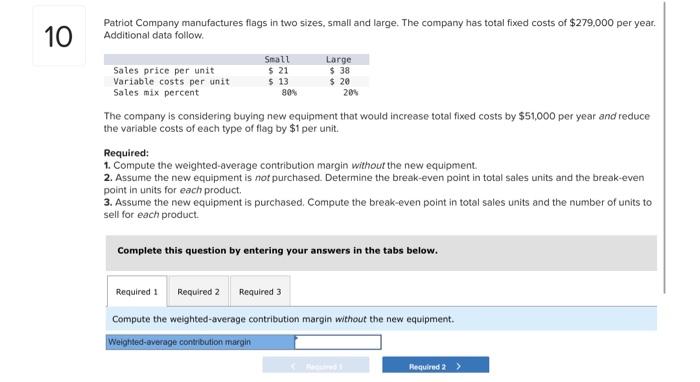Click the Large column header in data table
Screen dimensions: 700x382
pyautogui.click(x=338, y=59)
